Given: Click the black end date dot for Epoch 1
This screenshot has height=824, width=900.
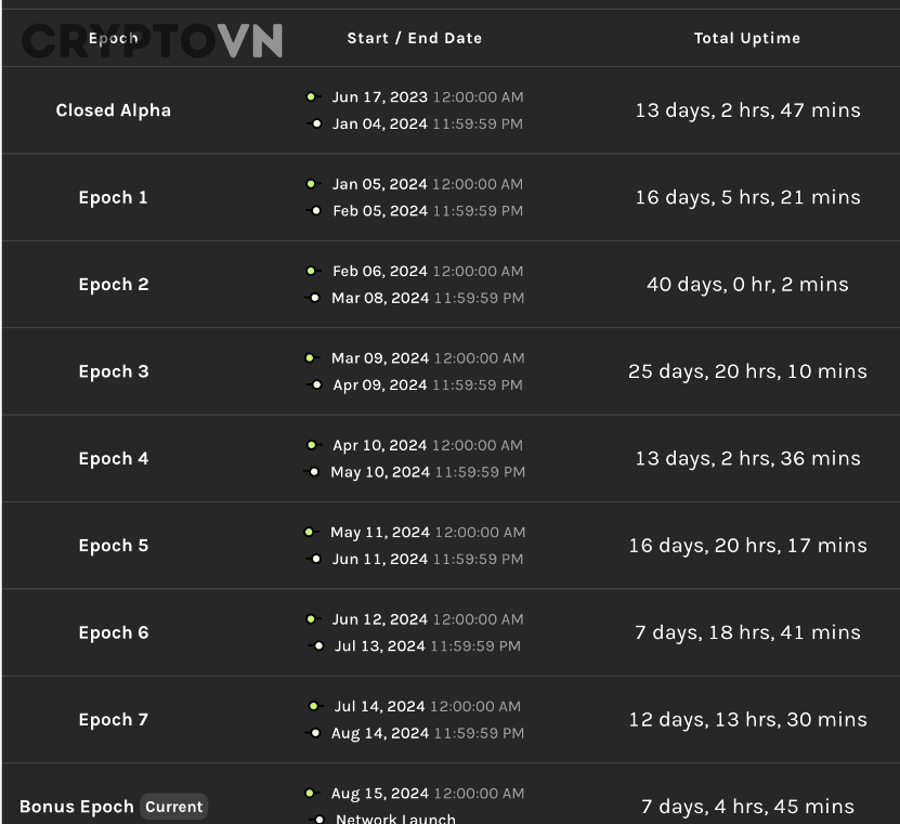Looking at the screenshot, I should pyautogui.click(x=316, y=211).
